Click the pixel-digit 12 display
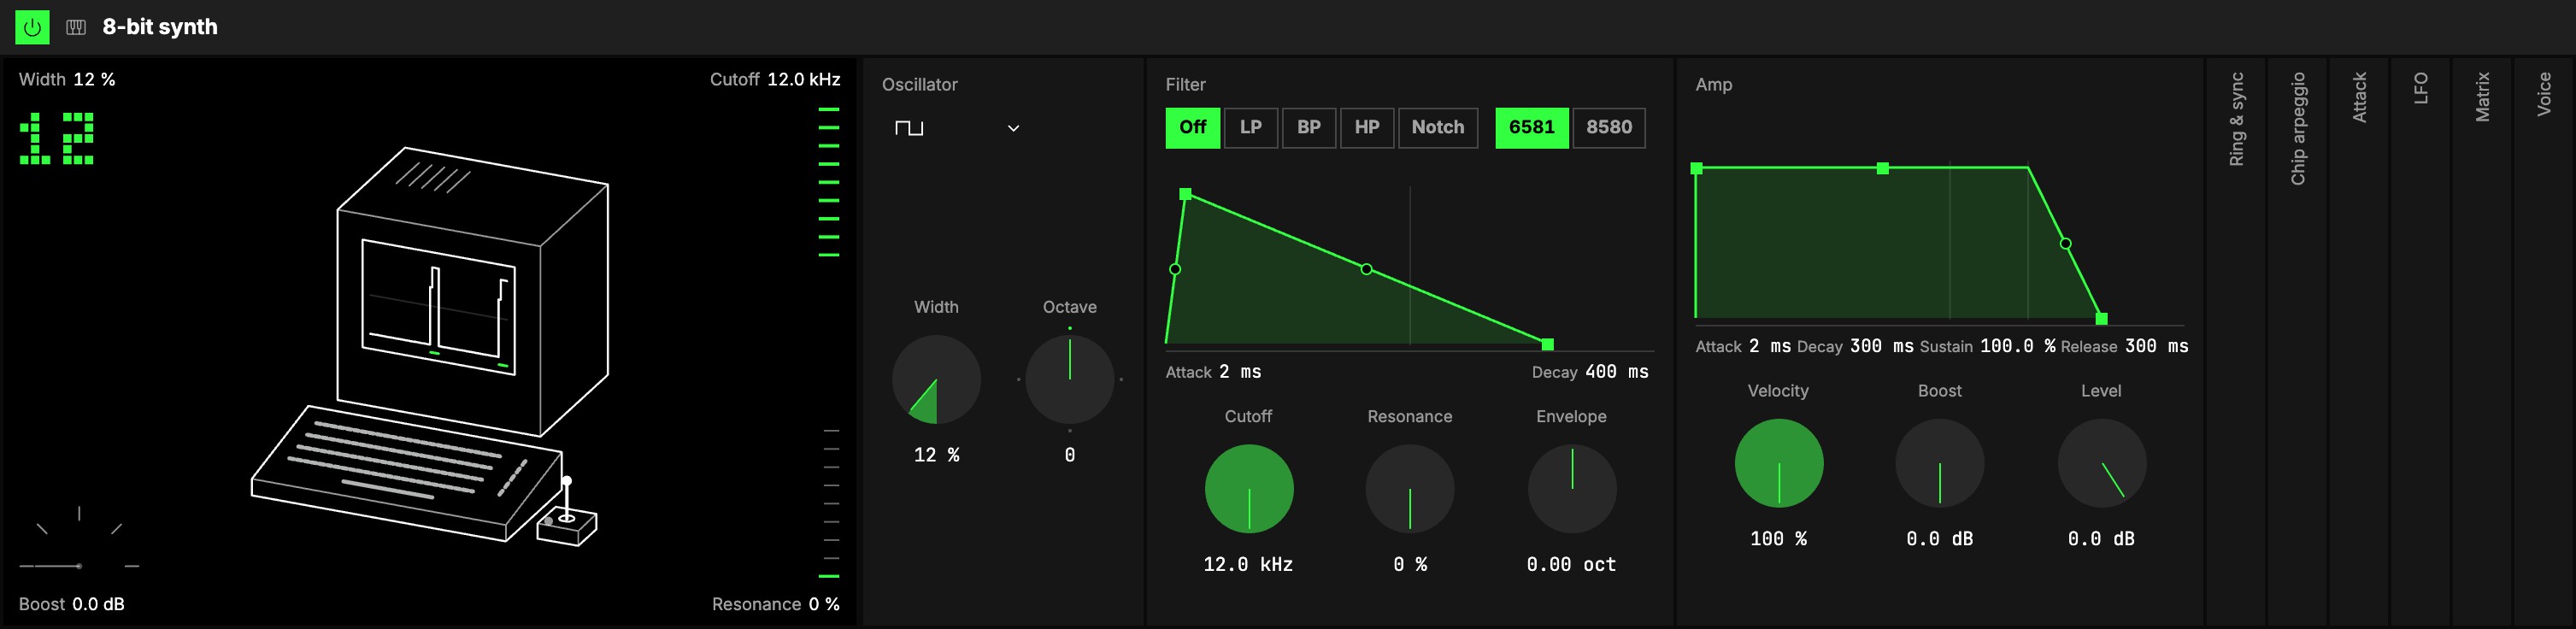 click(57, 138)
